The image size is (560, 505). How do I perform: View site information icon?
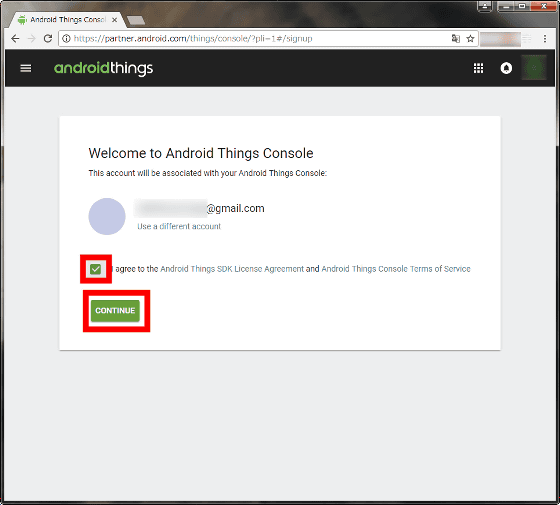(x=66, y=39)
